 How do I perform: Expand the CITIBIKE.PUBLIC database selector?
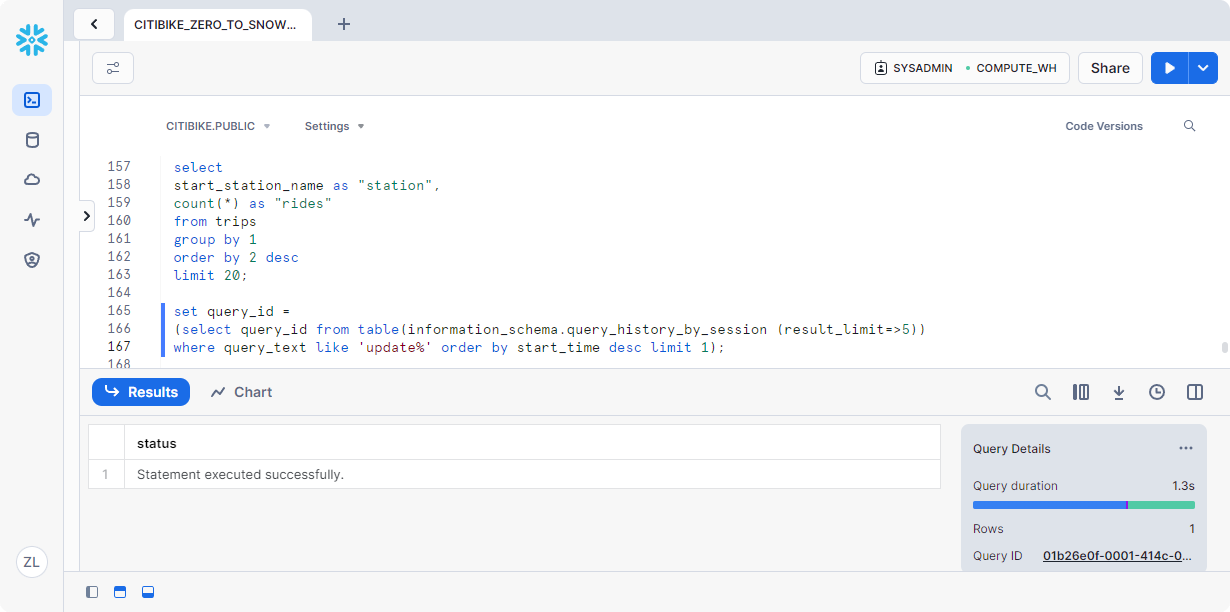pos(217,126)
